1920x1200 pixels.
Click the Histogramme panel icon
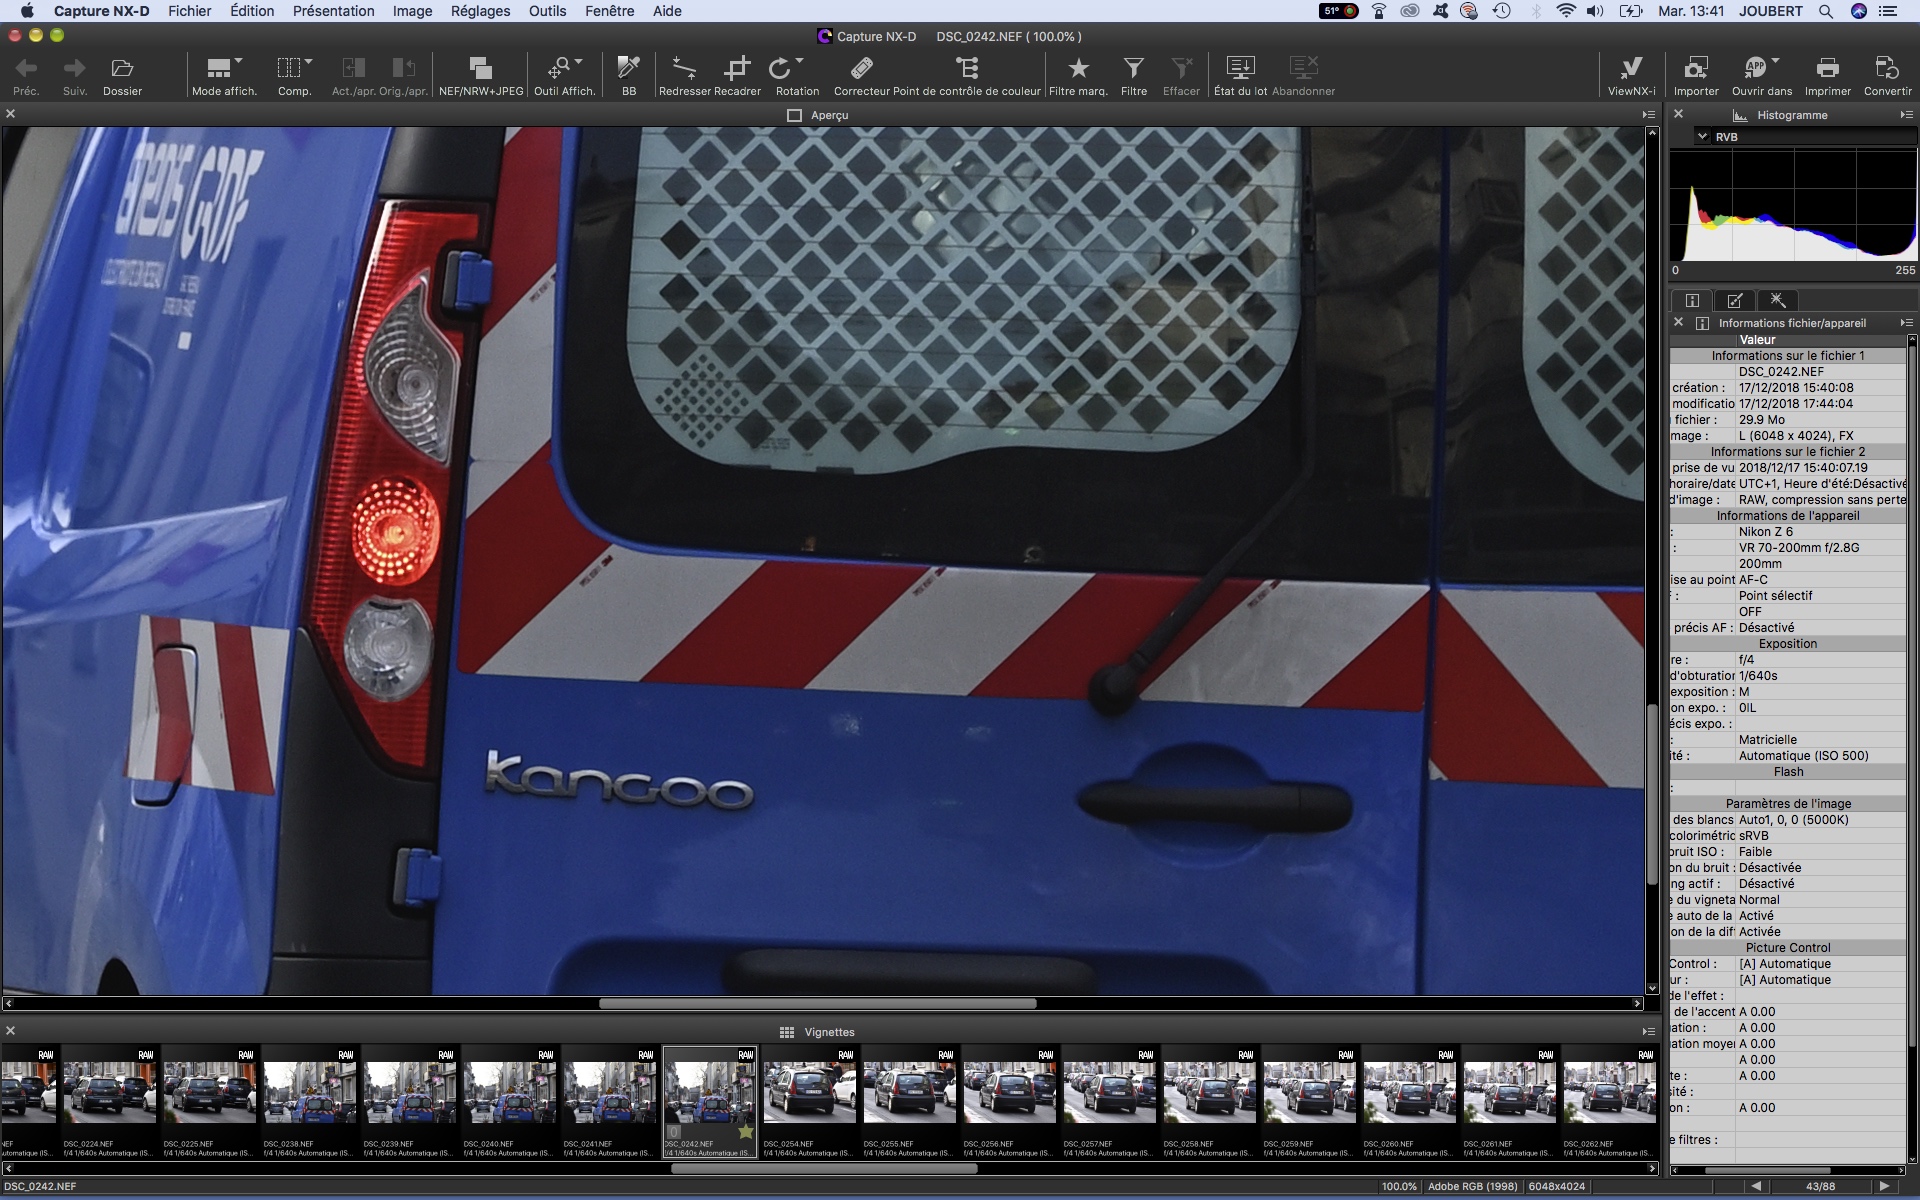[1740, 115]
